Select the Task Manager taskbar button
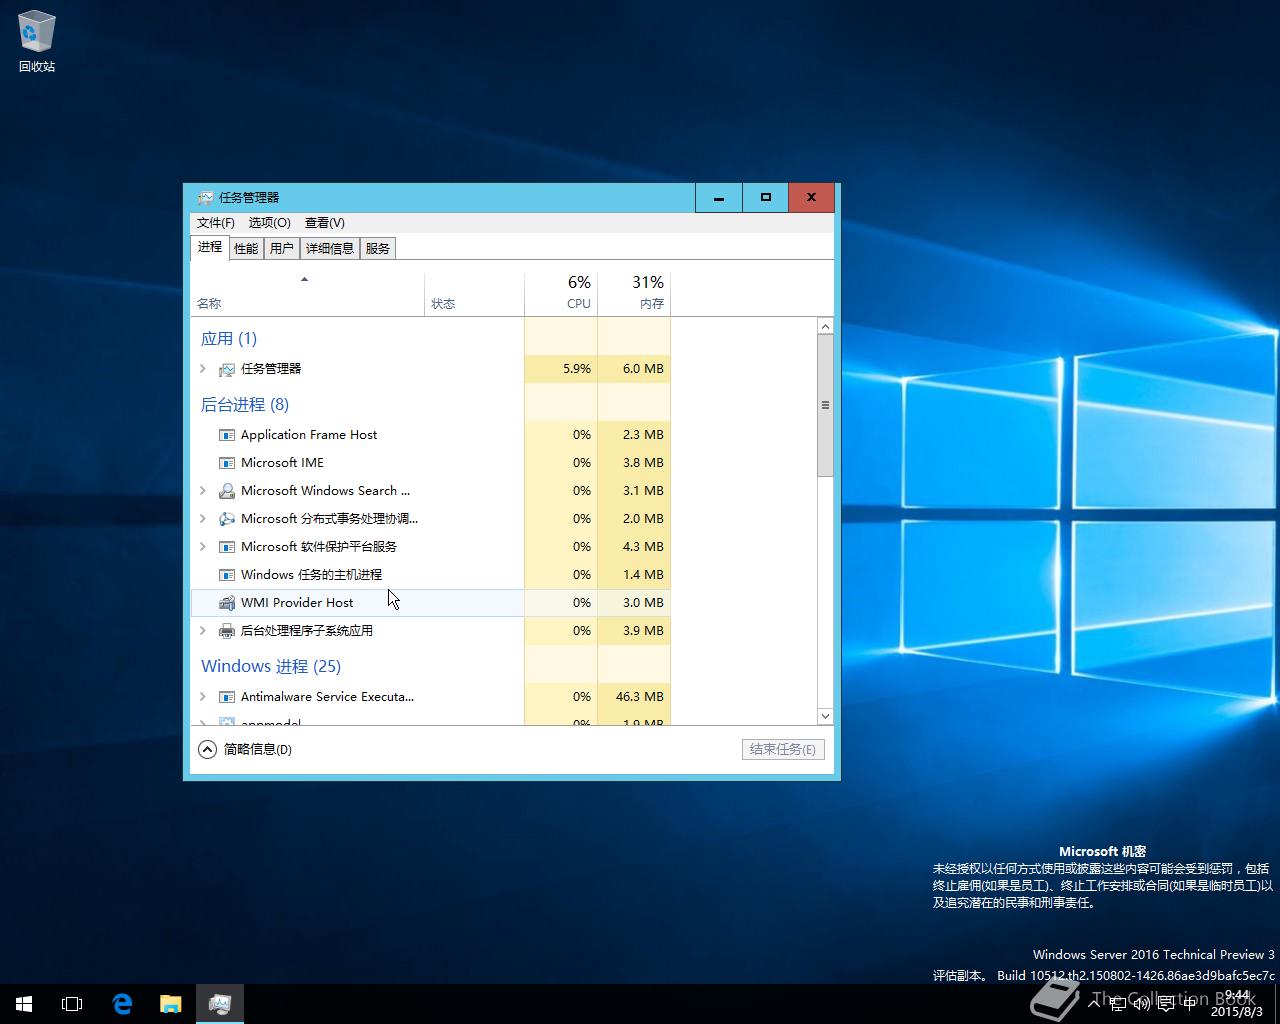 220,1004
